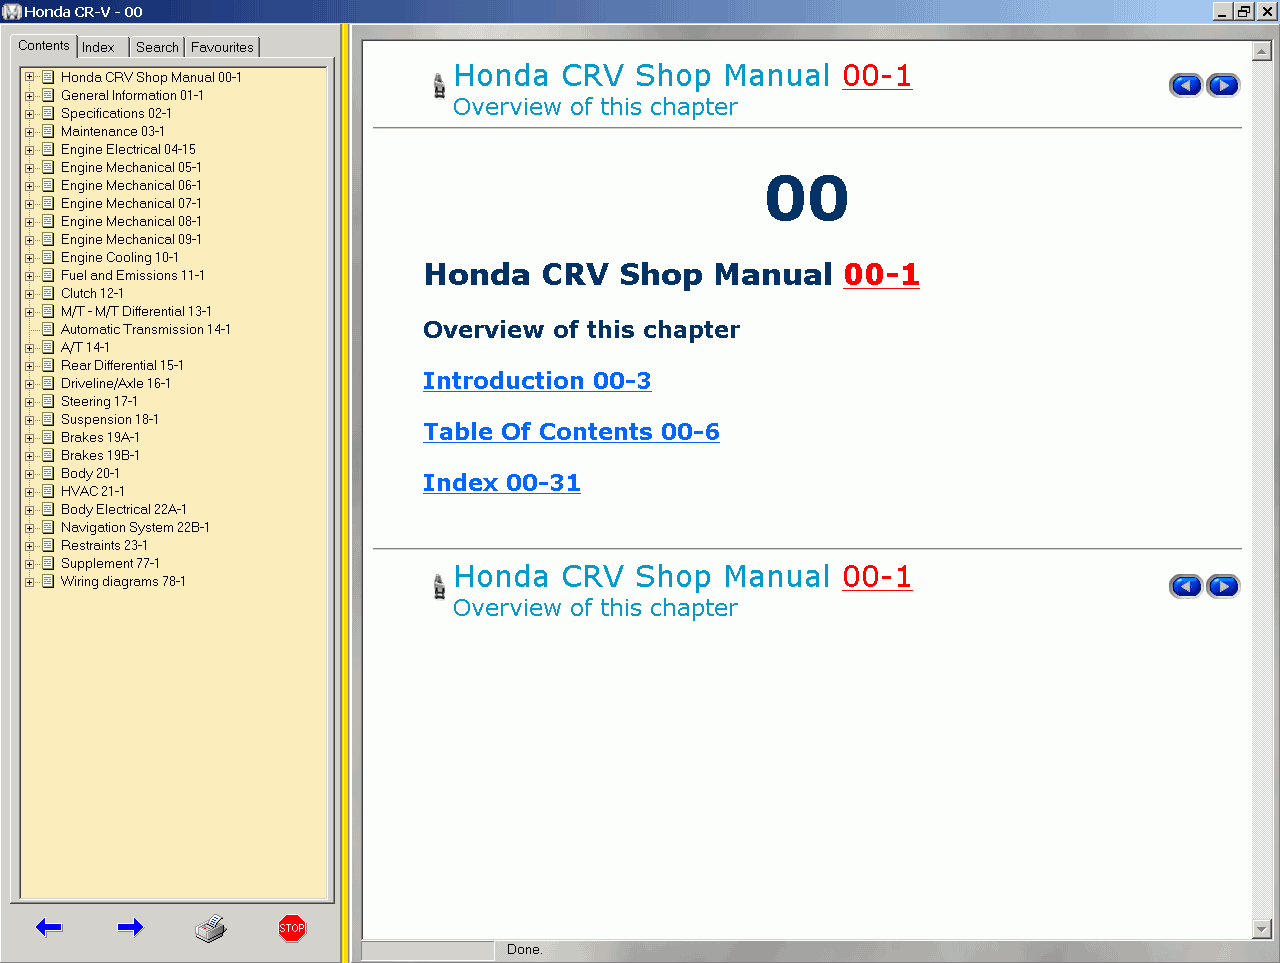Expand the Rear Differential 15-1 node
1280x963 pixels.
[29, 365]
